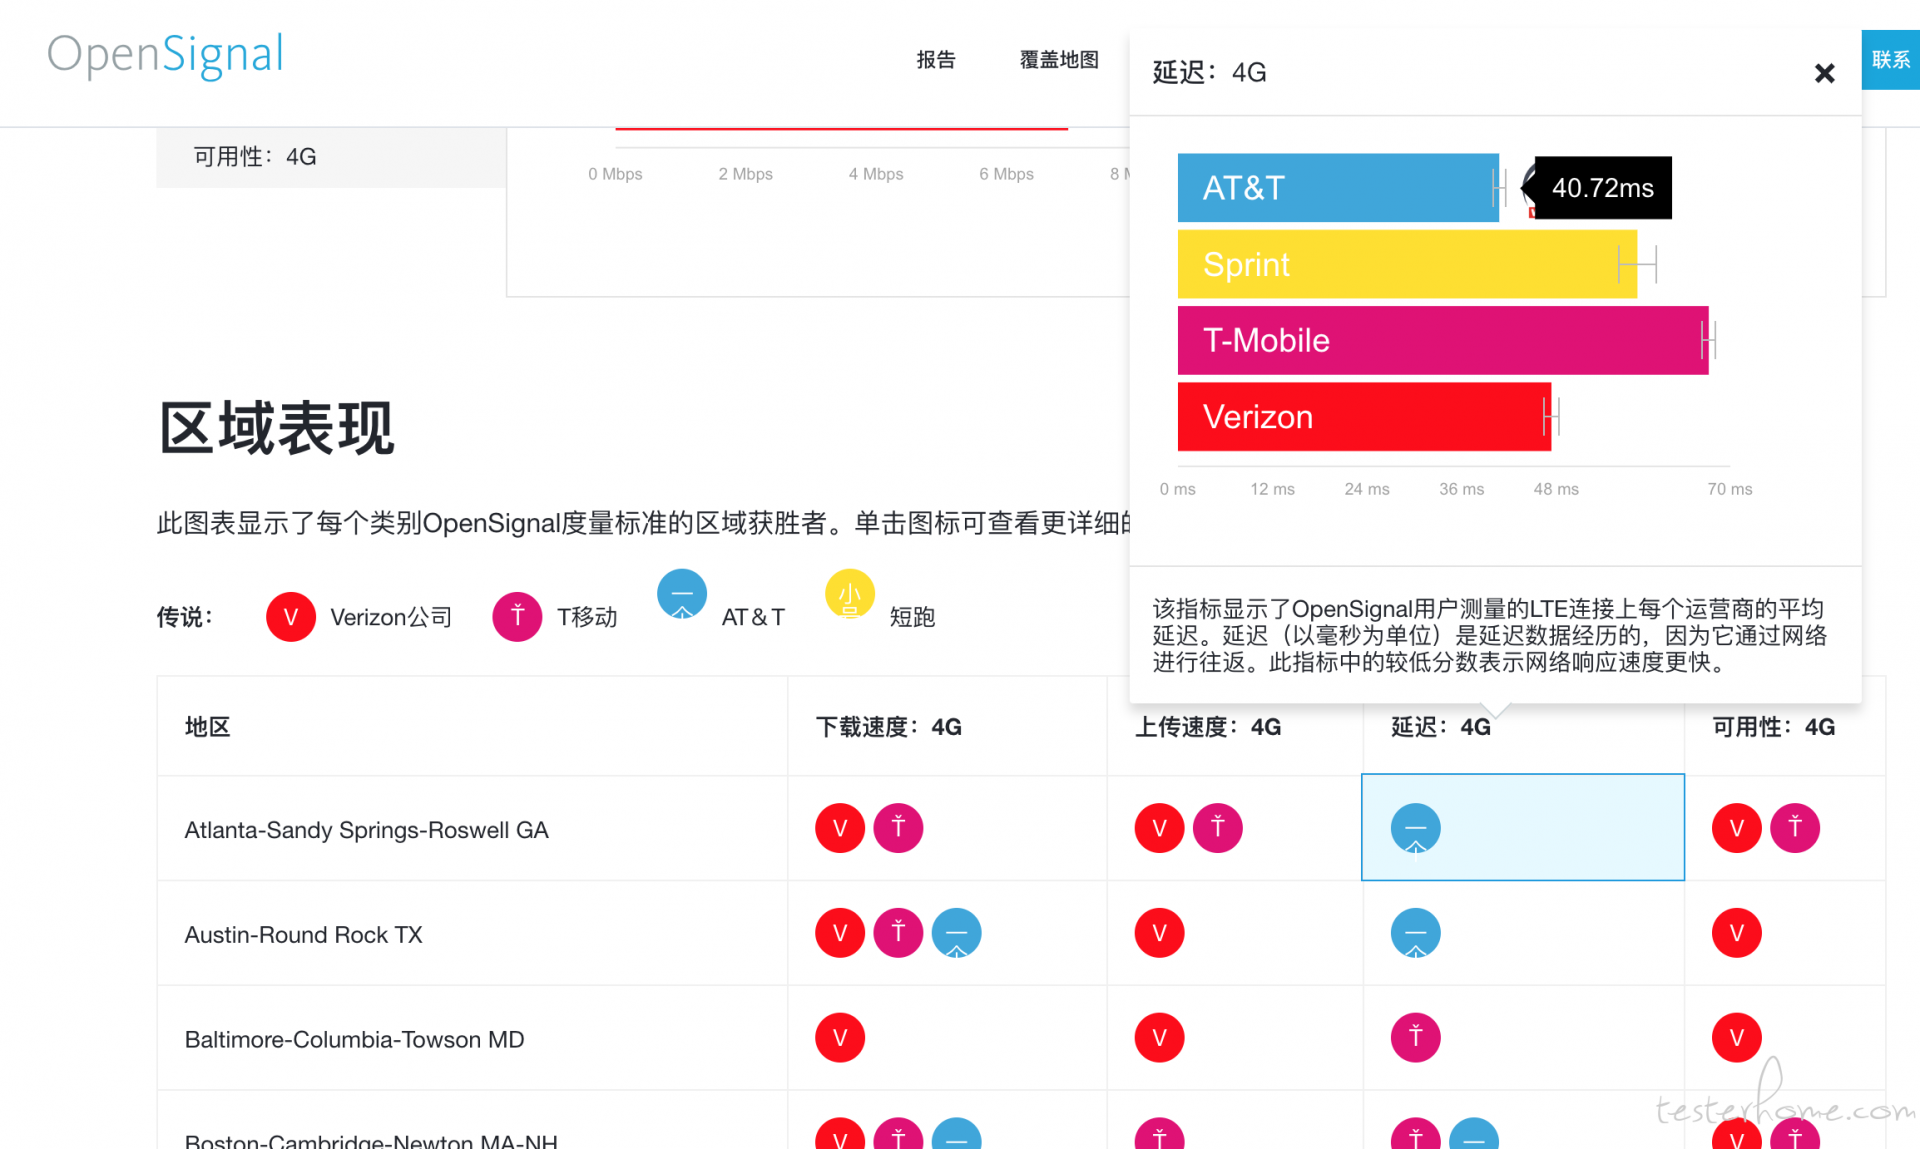The height and width of the screenshot is (1149, 1920).
Task: Open the OpenSignal logo homepage
Action: (166, 55)
